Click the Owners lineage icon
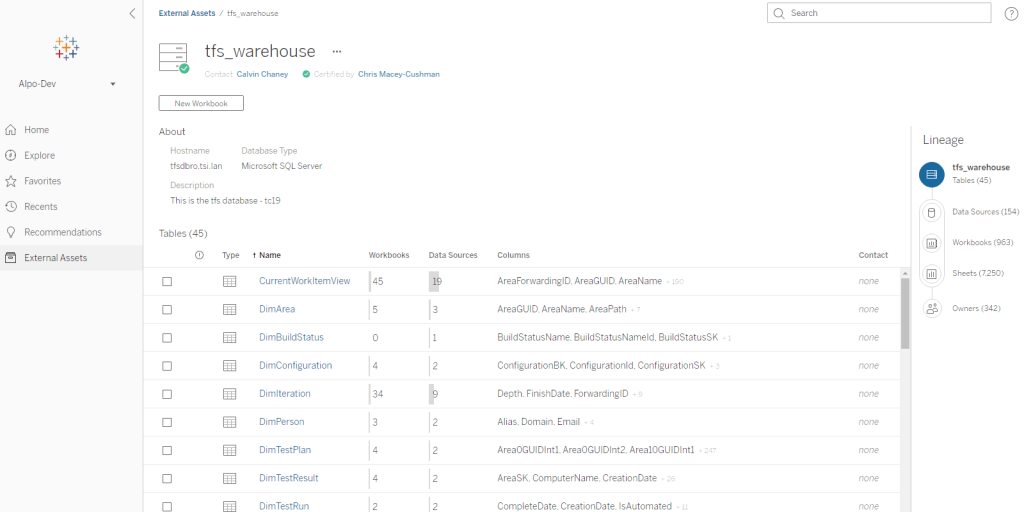Screen dimensions: 1024x512 [932, 308]
